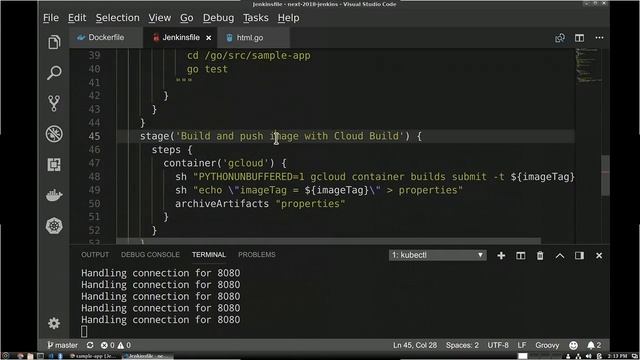Change the Groovy language mode
Viewport: 640px width, 360px height.
pos(547,345)
